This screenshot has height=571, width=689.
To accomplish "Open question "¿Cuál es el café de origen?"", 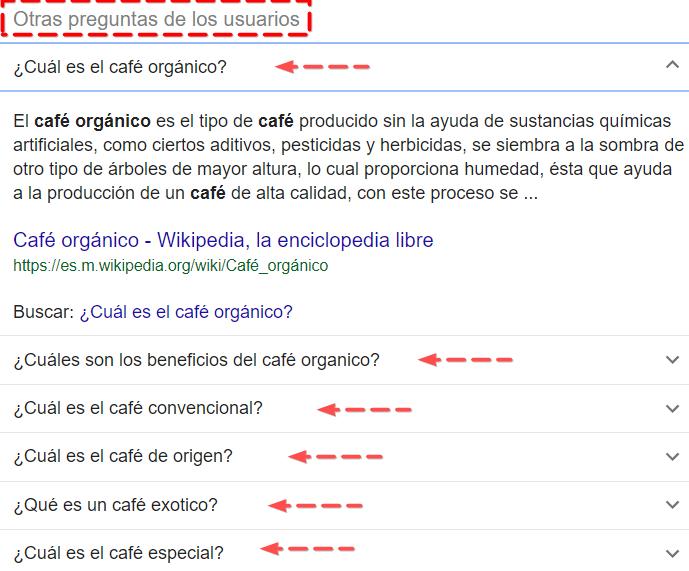I will coord(123,456).
